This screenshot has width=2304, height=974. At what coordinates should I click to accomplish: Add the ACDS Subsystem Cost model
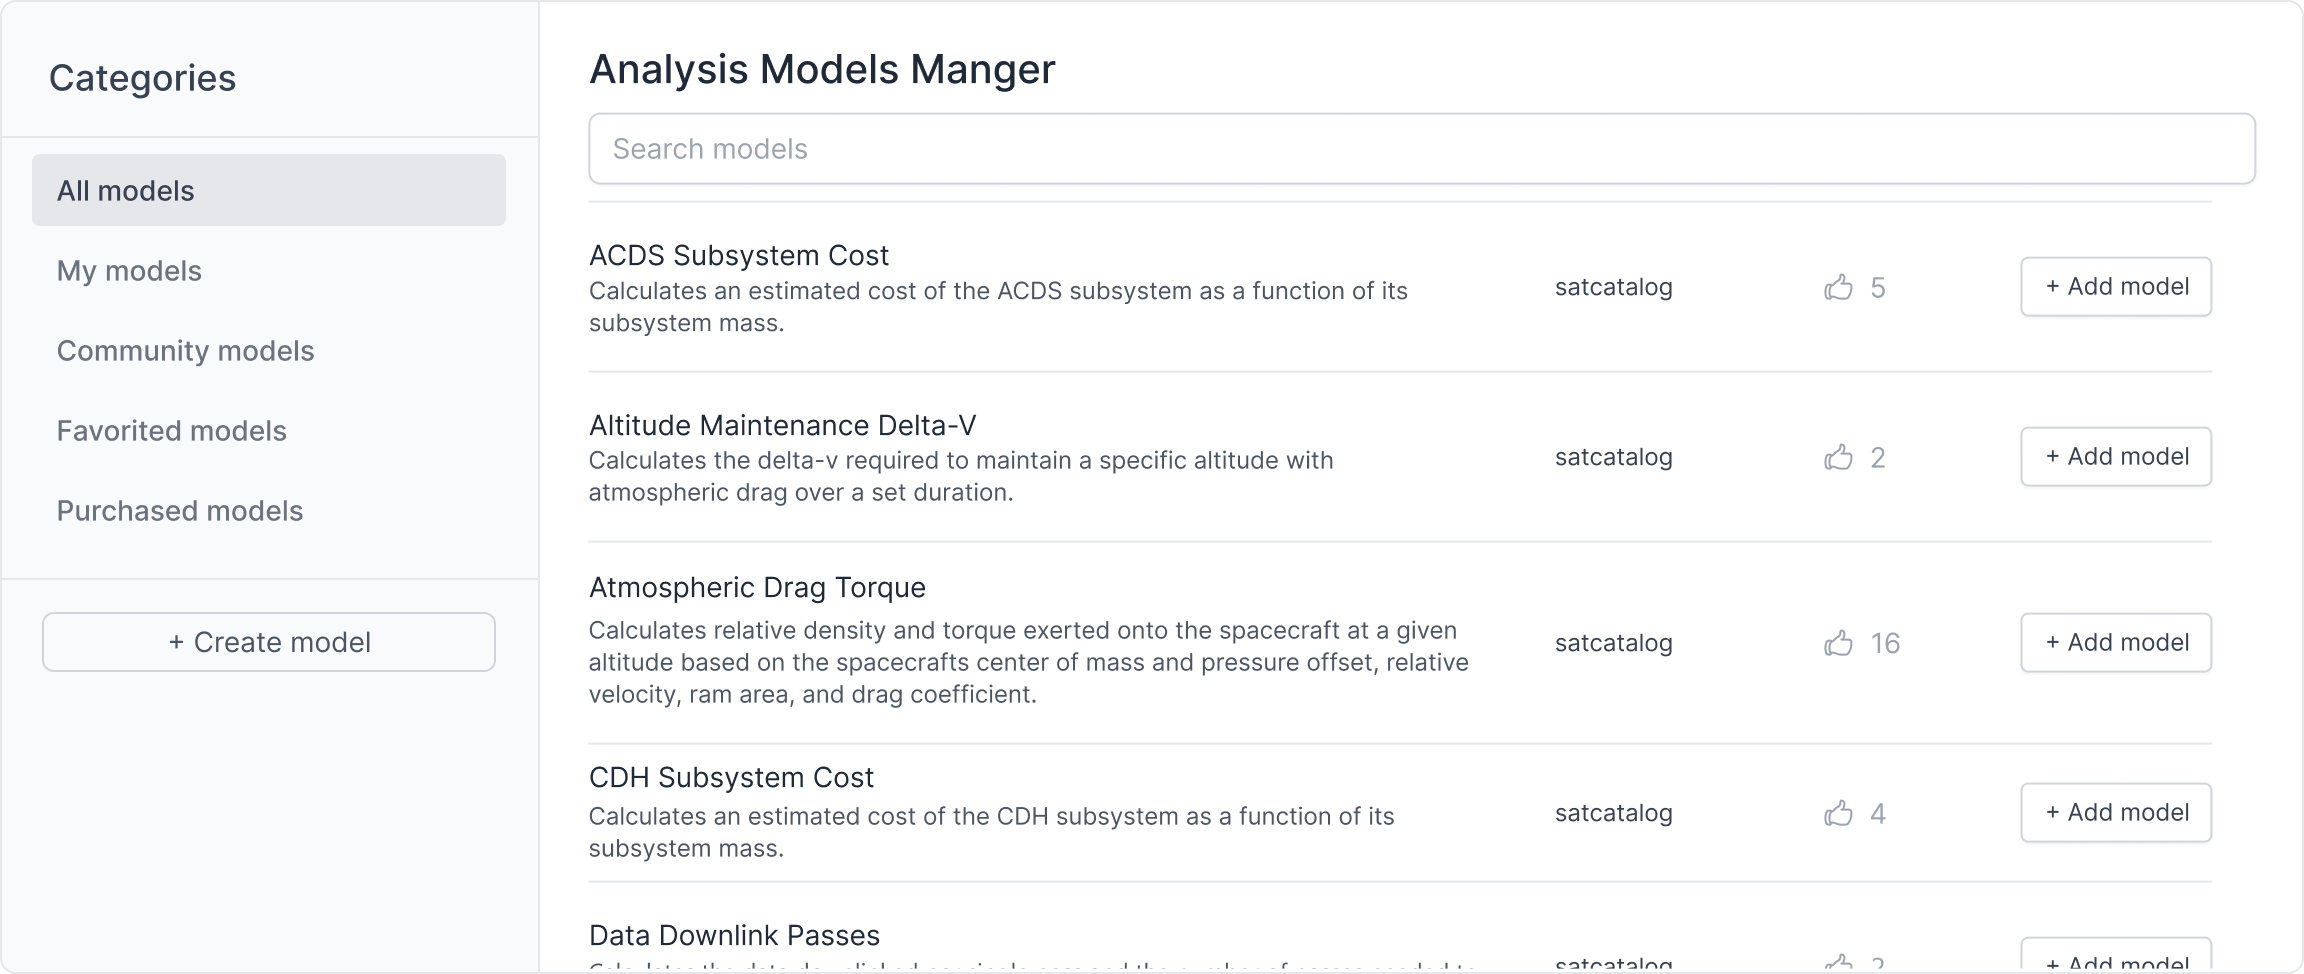point(2115,286)
